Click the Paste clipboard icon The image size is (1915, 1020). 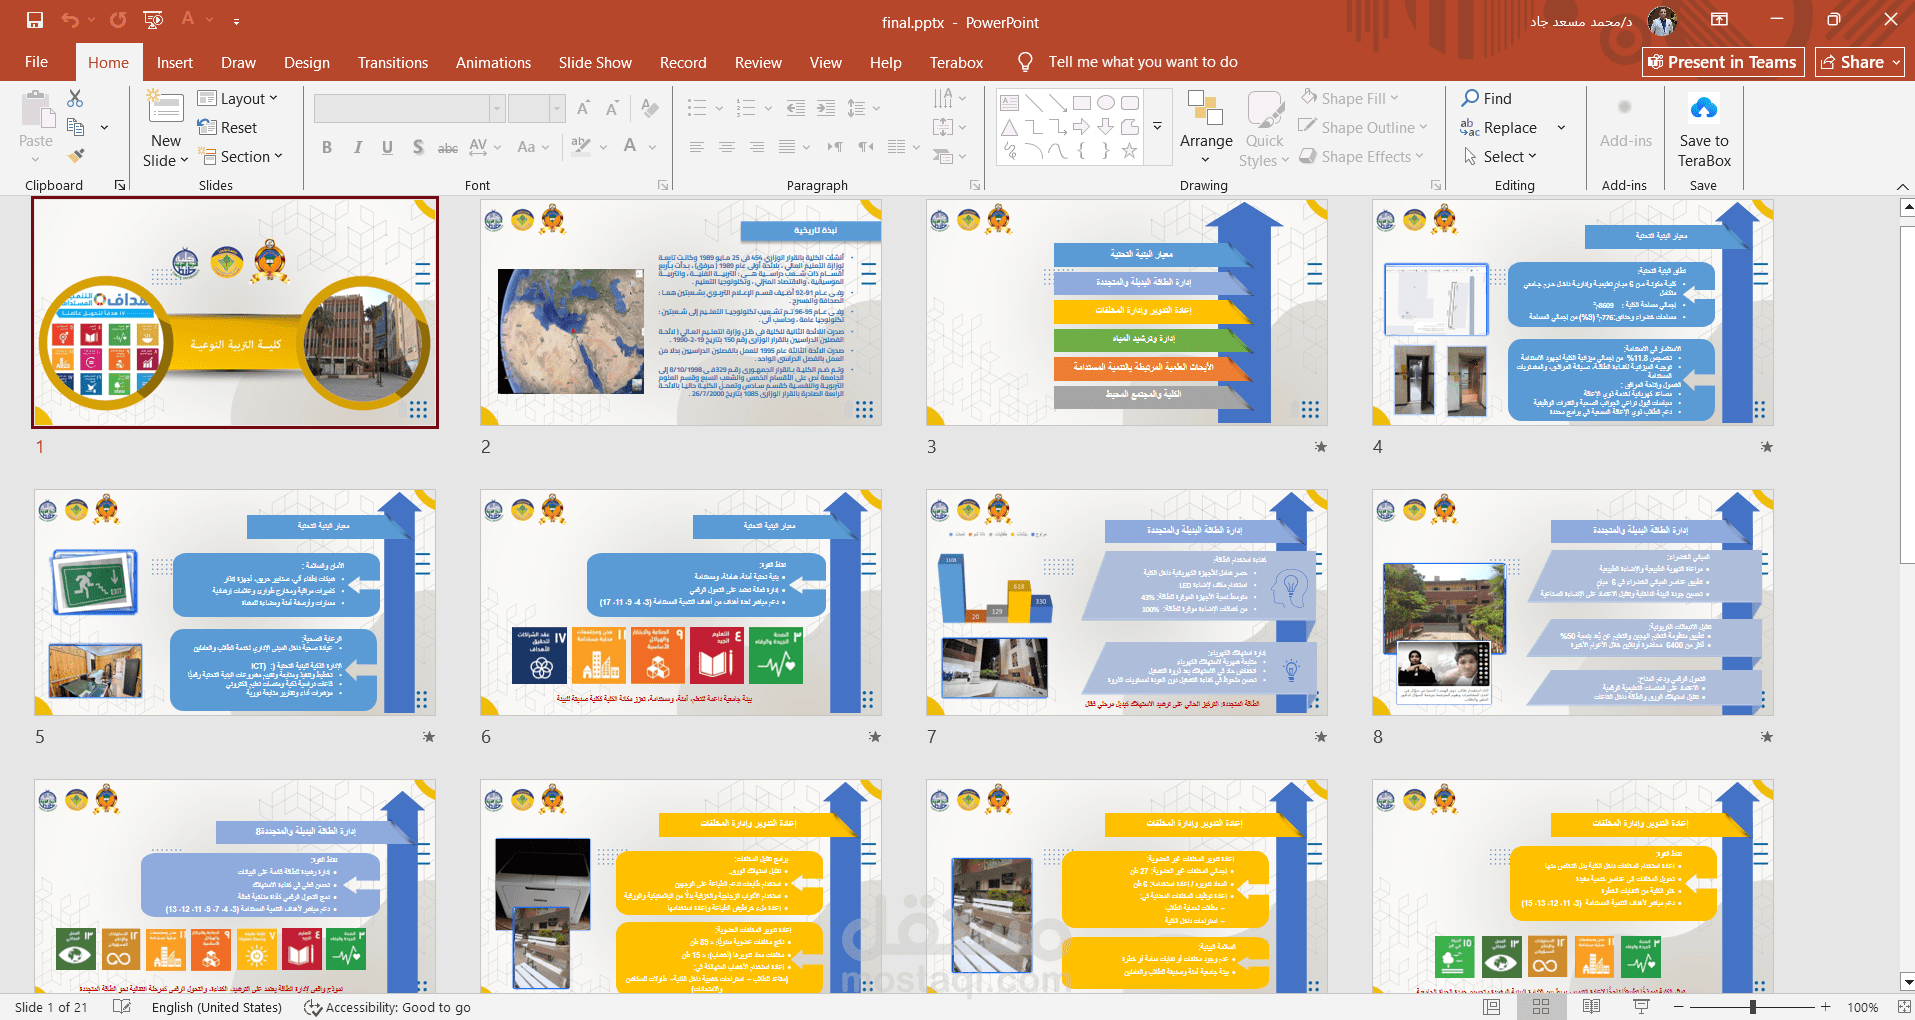(x=37, y=109)
